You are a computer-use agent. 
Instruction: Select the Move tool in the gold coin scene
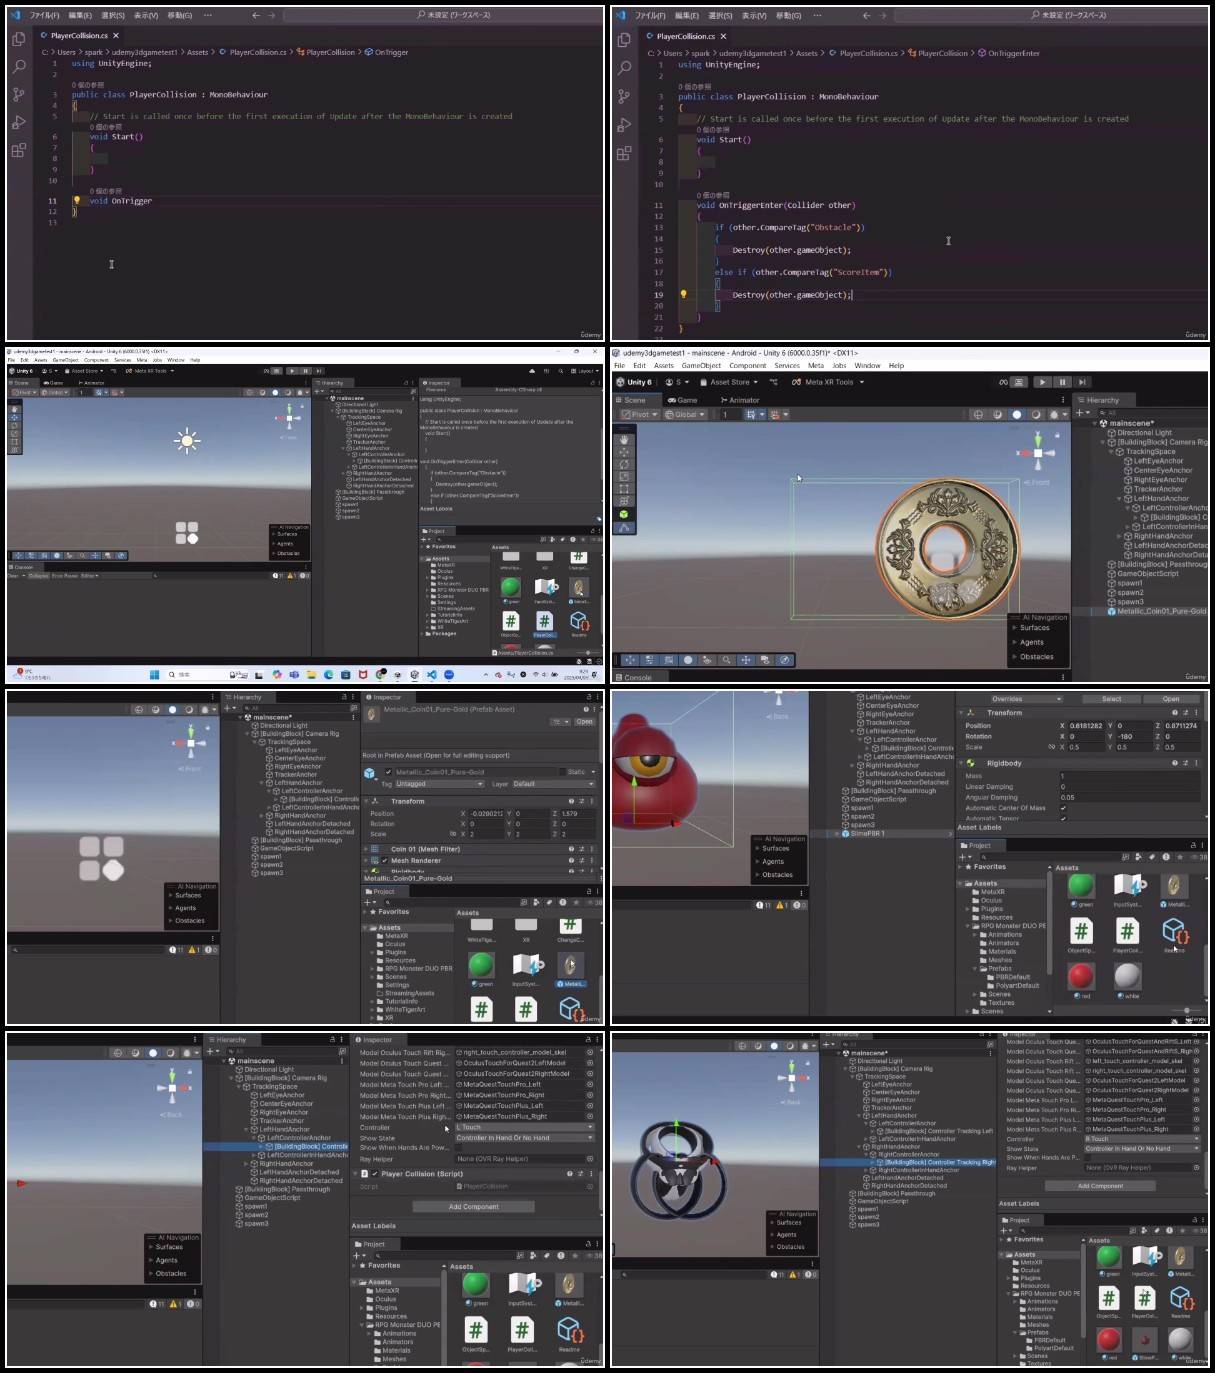click(624, 452)
